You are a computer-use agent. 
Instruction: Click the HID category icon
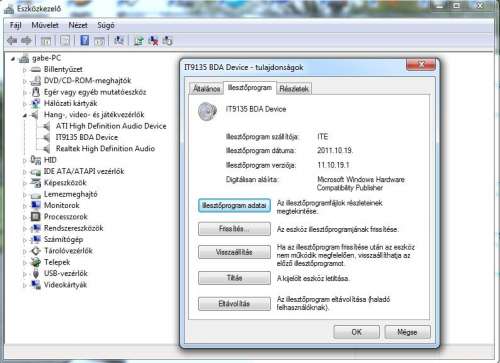point(36,160)
